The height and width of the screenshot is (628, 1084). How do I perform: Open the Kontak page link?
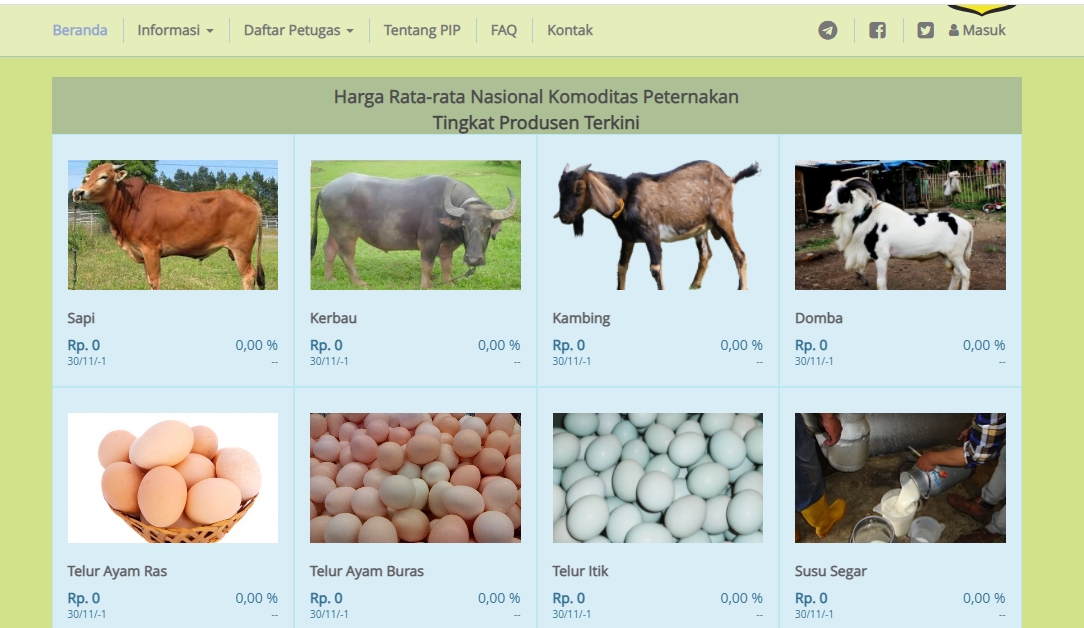[x=570, y=30]
